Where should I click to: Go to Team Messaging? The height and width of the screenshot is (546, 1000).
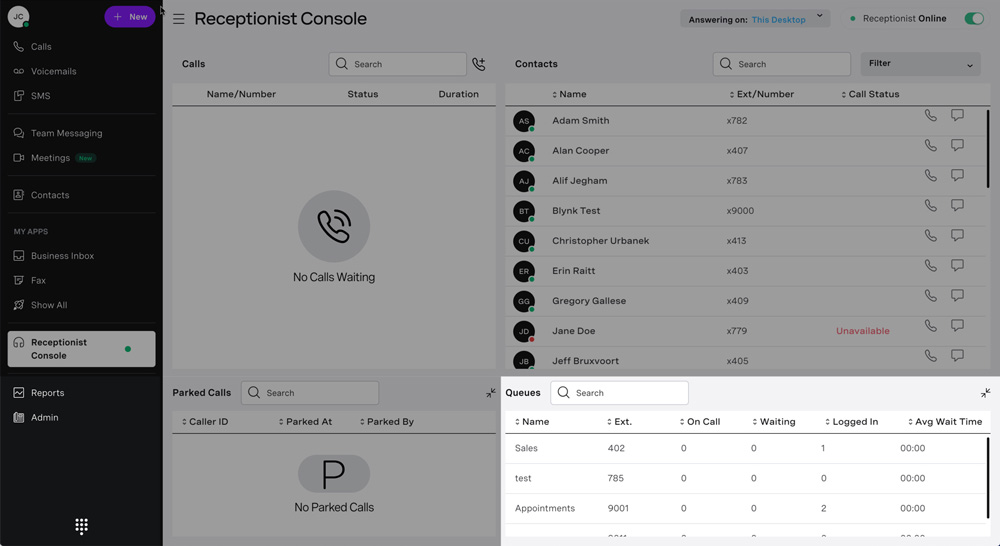(x=66, y=133)
